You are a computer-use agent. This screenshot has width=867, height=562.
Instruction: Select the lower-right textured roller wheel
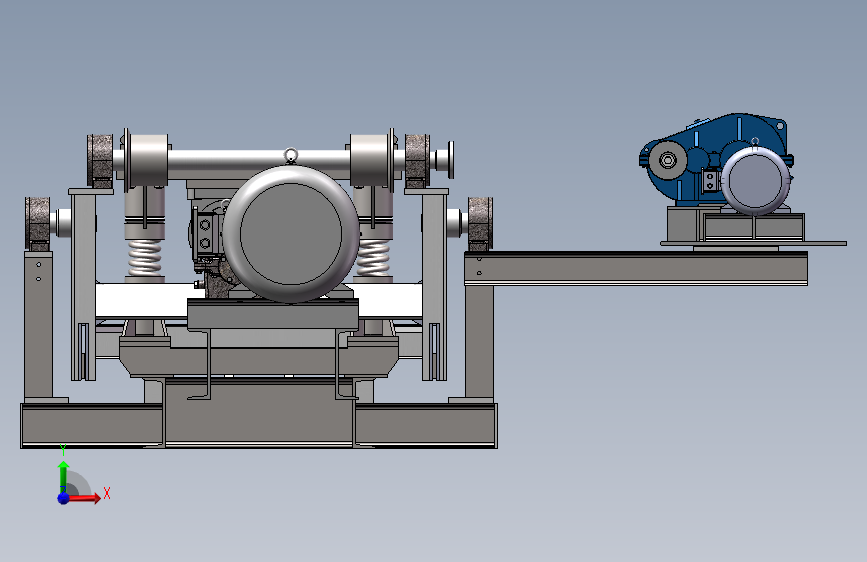[480, 223]
